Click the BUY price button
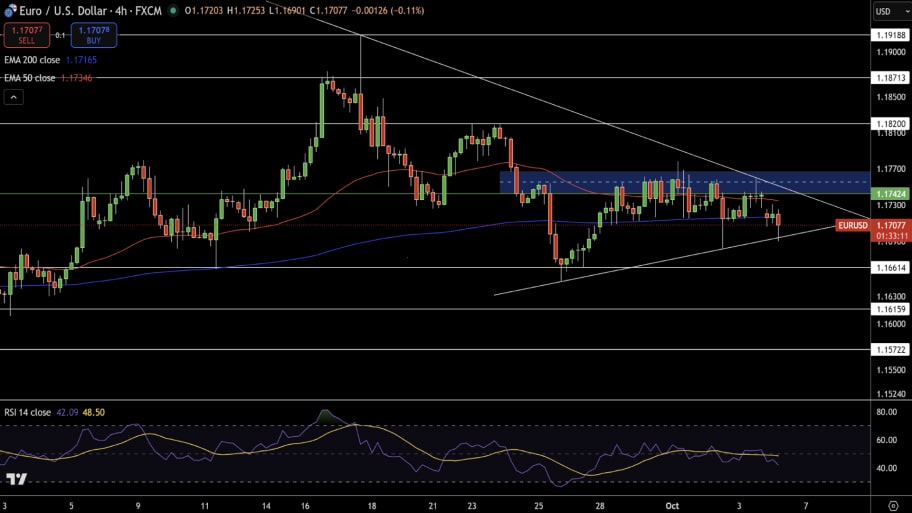The height and width of the screenshot is (513, 912). pyautogui.click(x=93, y=36)
